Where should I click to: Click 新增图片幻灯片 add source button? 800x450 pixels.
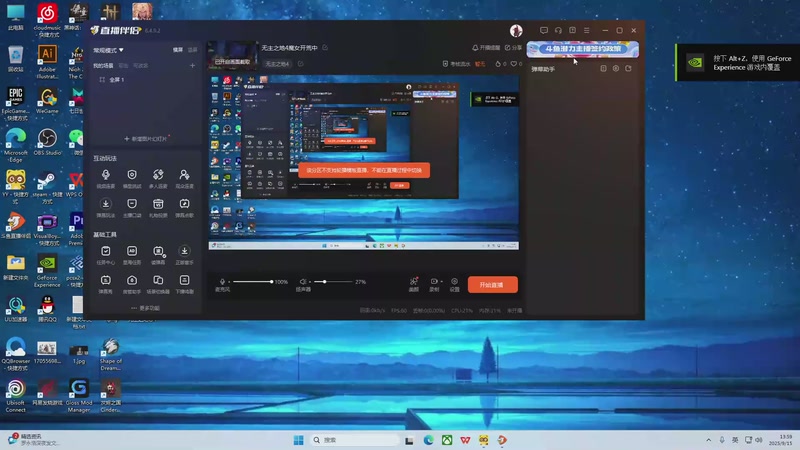pyautogui.click(x=145, y=138)
